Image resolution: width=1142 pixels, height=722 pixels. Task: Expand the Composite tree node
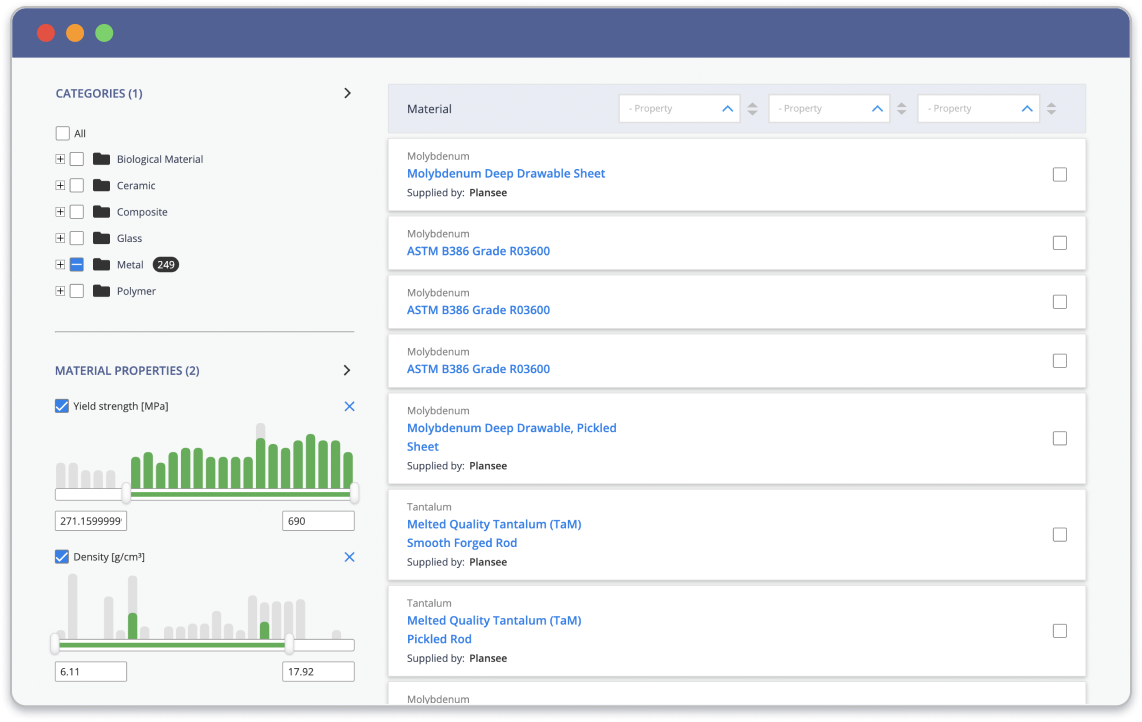pyautogui.click(x=60, y=212)
